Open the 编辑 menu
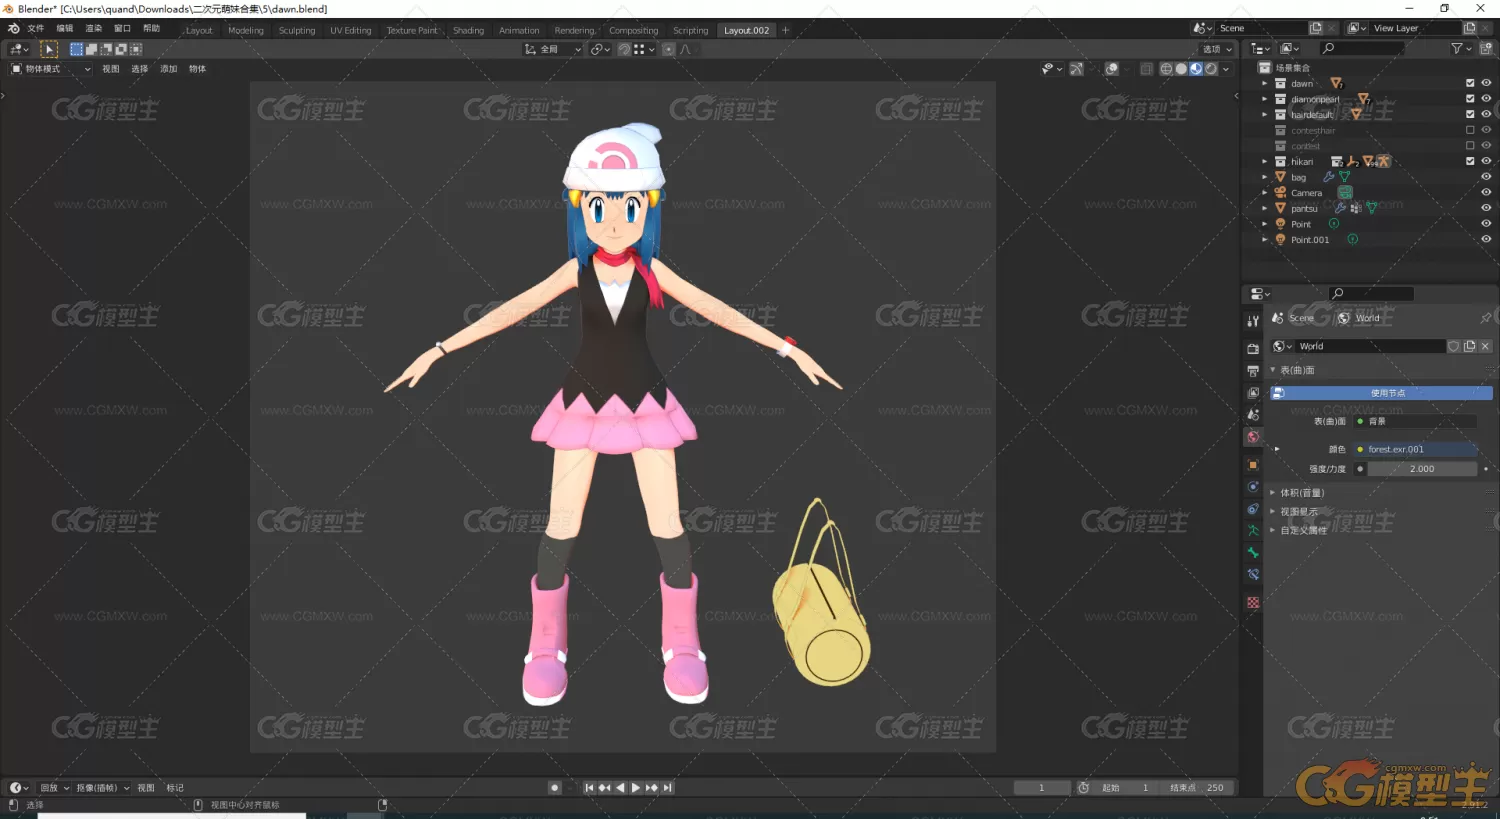This screenshot has width=1500, height=819. pos(64,29)
